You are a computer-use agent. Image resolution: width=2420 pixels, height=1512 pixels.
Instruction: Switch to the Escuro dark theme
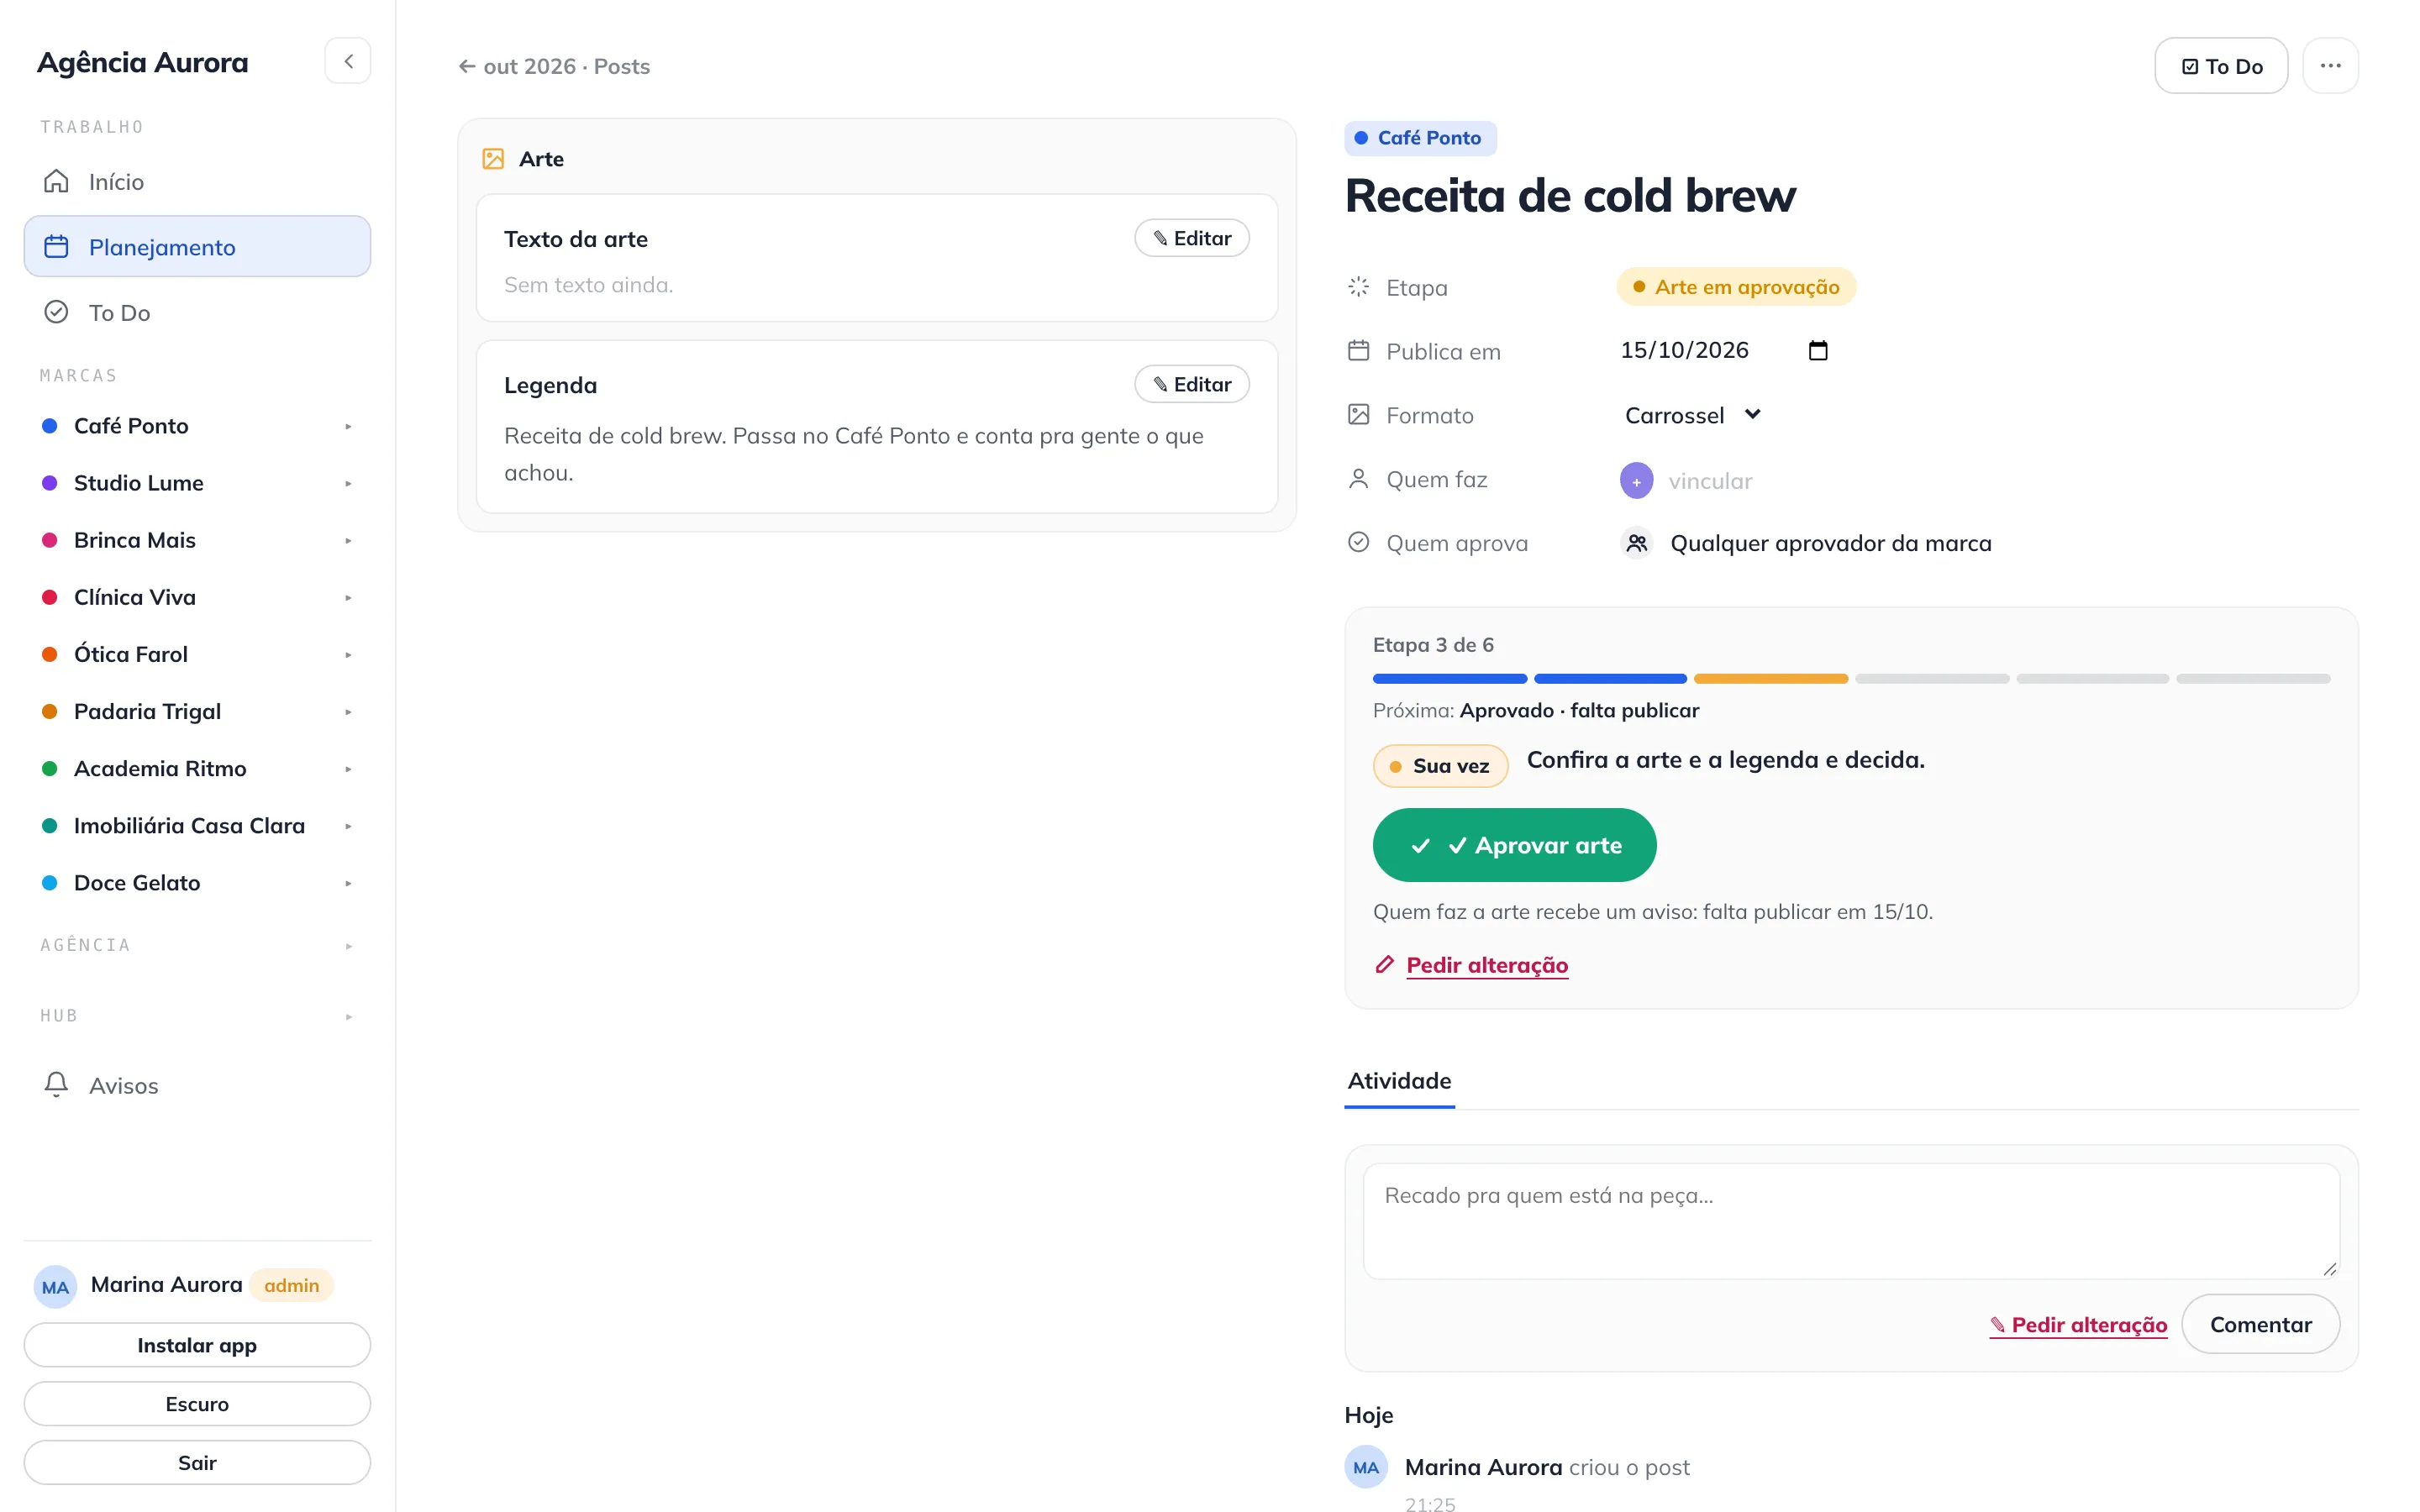tap(197, 1404)
